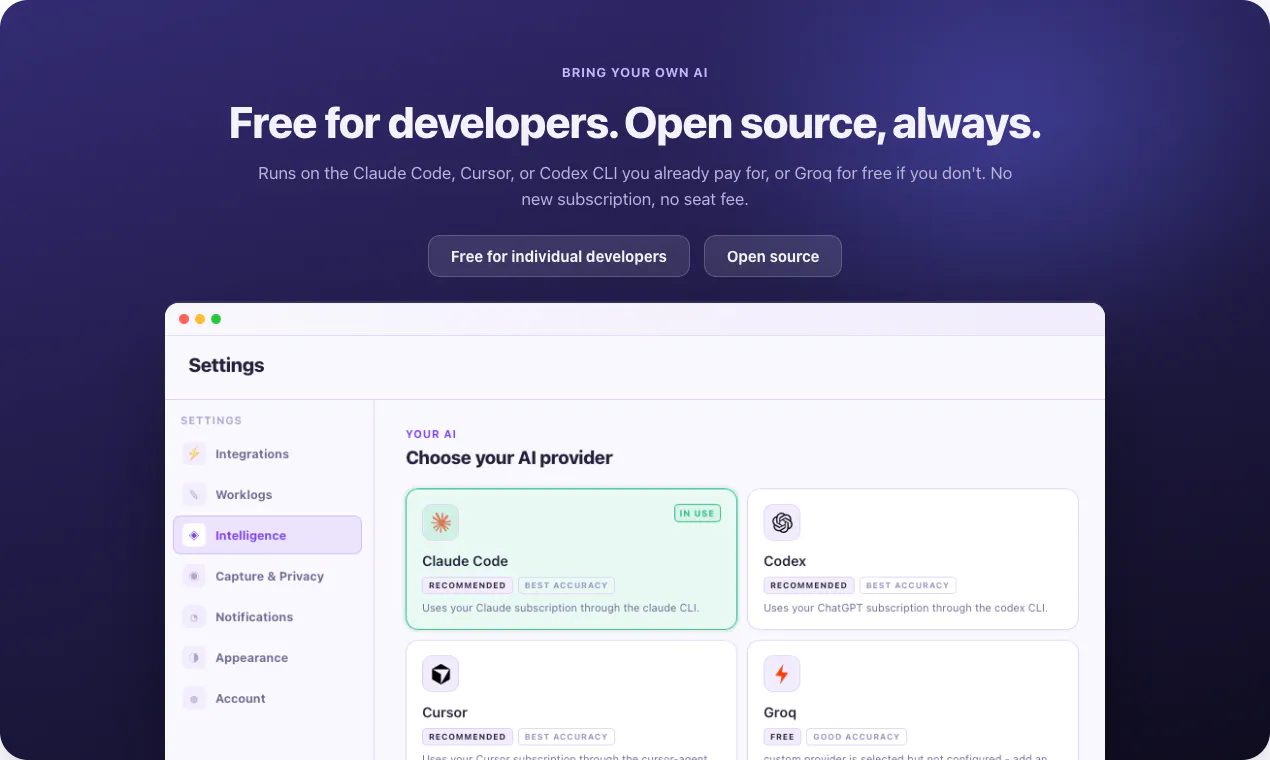Click the Account sidebar icon
Image resolution: width=1270 pixels, height=760 pixels.
tap(194, 699)
